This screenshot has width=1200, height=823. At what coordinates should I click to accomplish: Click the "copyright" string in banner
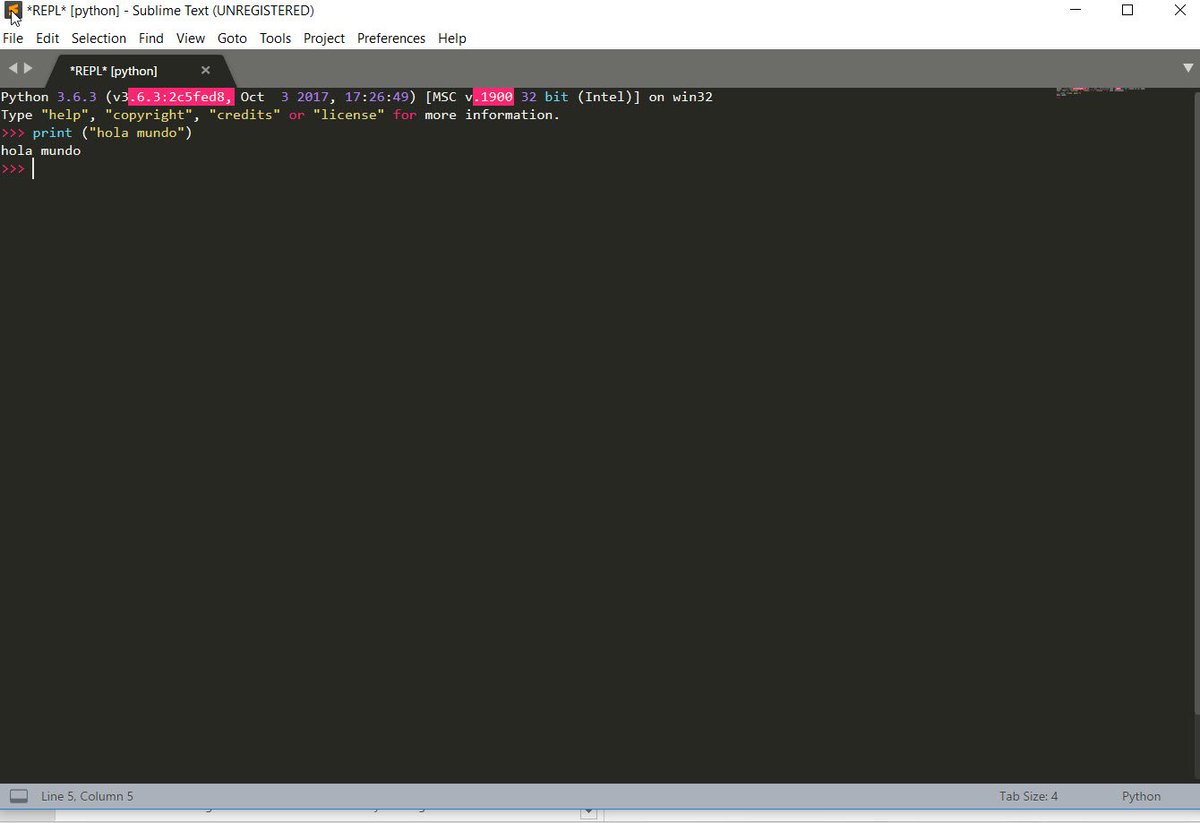tap(149, 115)
